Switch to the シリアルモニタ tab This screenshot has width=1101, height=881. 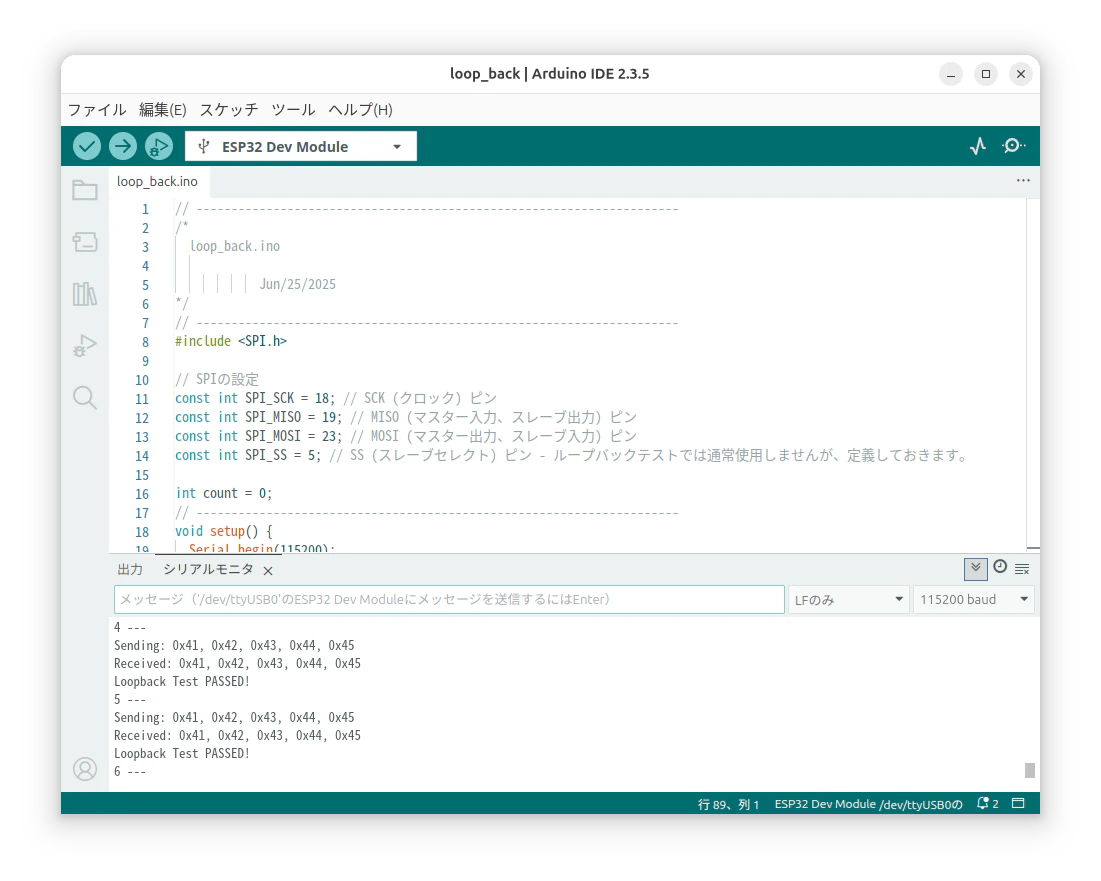point(208,569)
